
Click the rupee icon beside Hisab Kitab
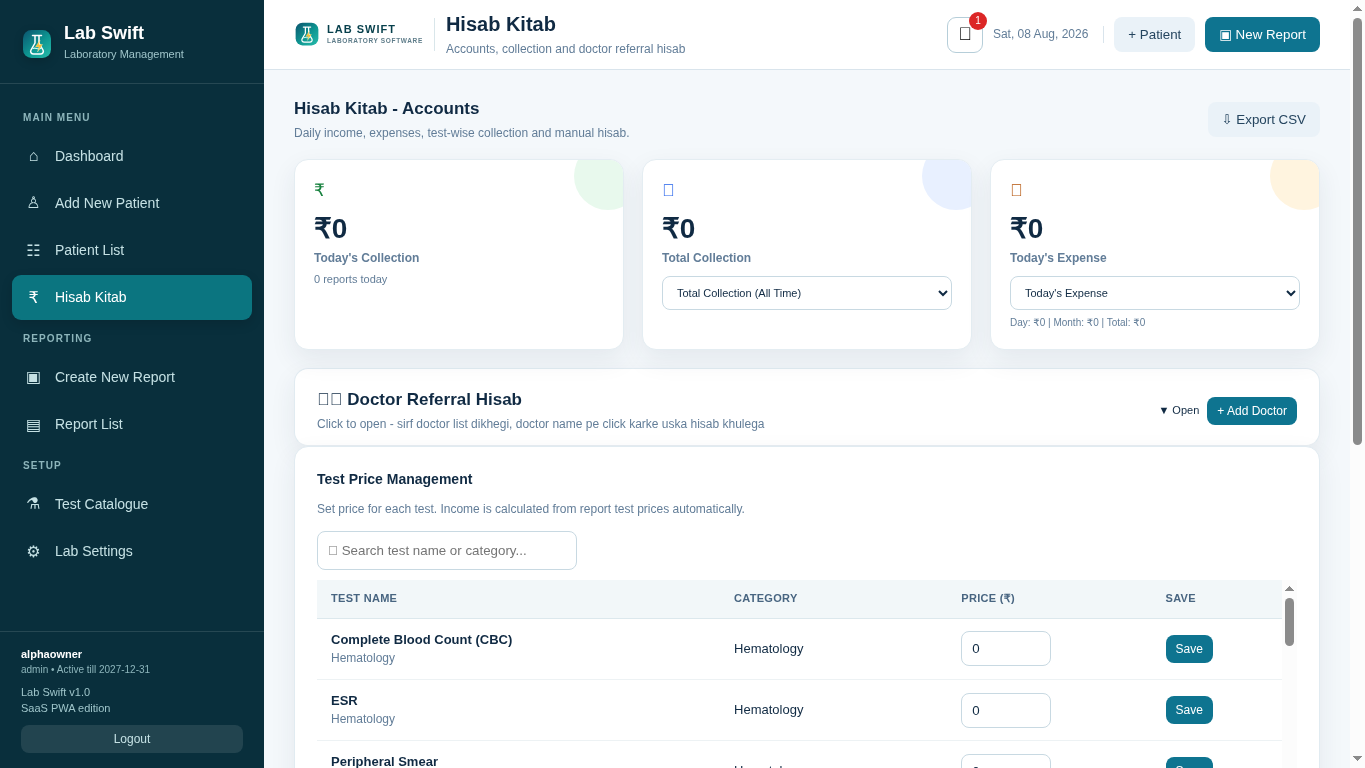coord(33,297)
